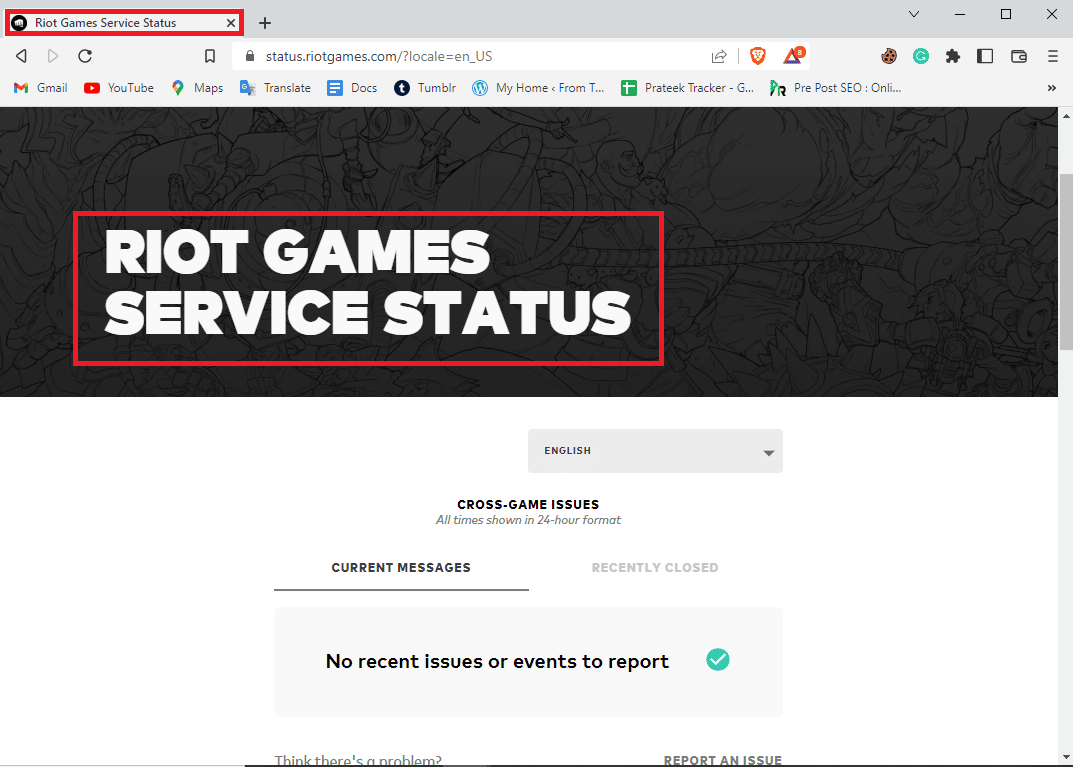This screenshot has height=767, width=1073.
Task: Open Brave Shields lion icon
Action: point(758,56)
